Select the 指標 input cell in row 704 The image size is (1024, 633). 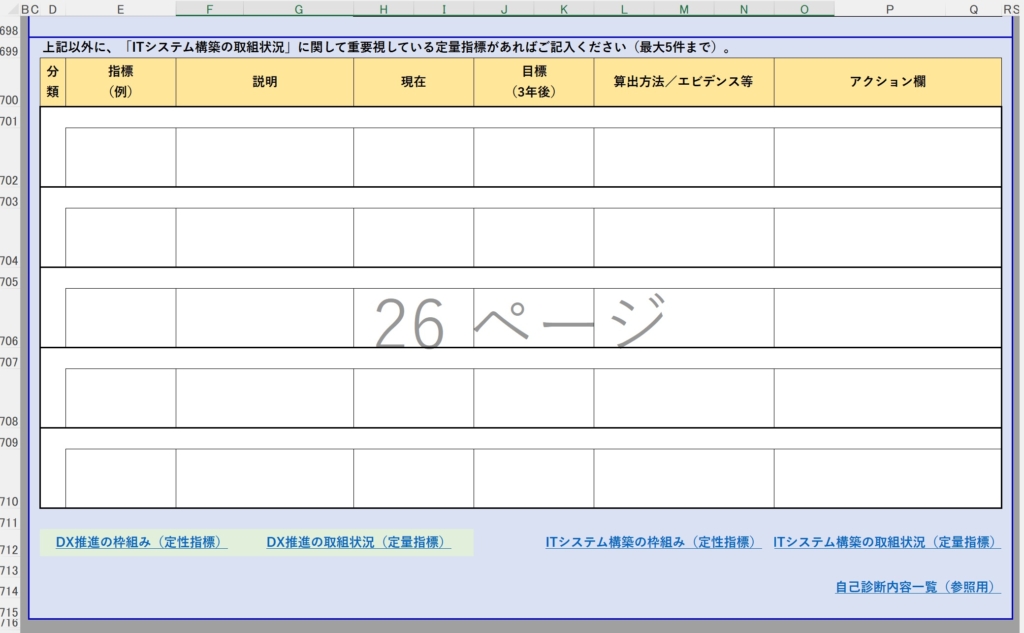(x=121, y=238)
